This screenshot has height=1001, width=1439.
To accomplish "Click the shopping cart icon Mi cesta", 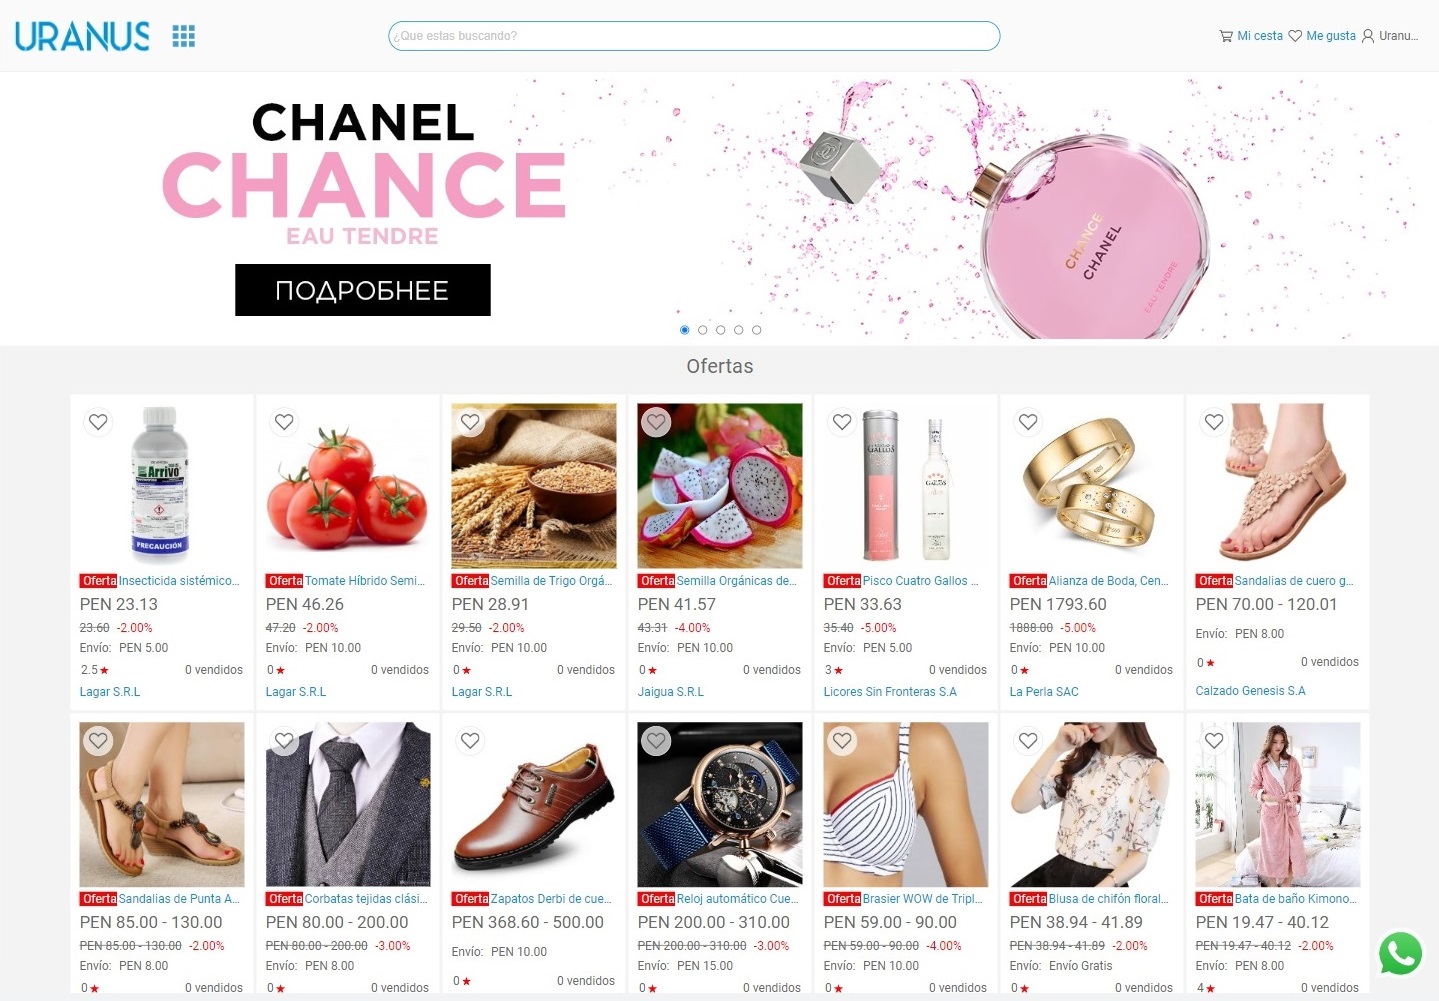I will (x=1251, y=36).
